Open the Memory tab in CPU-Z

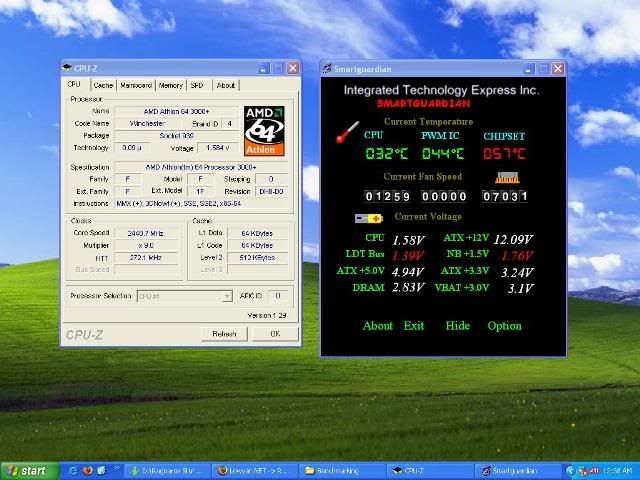pos(171,85)
